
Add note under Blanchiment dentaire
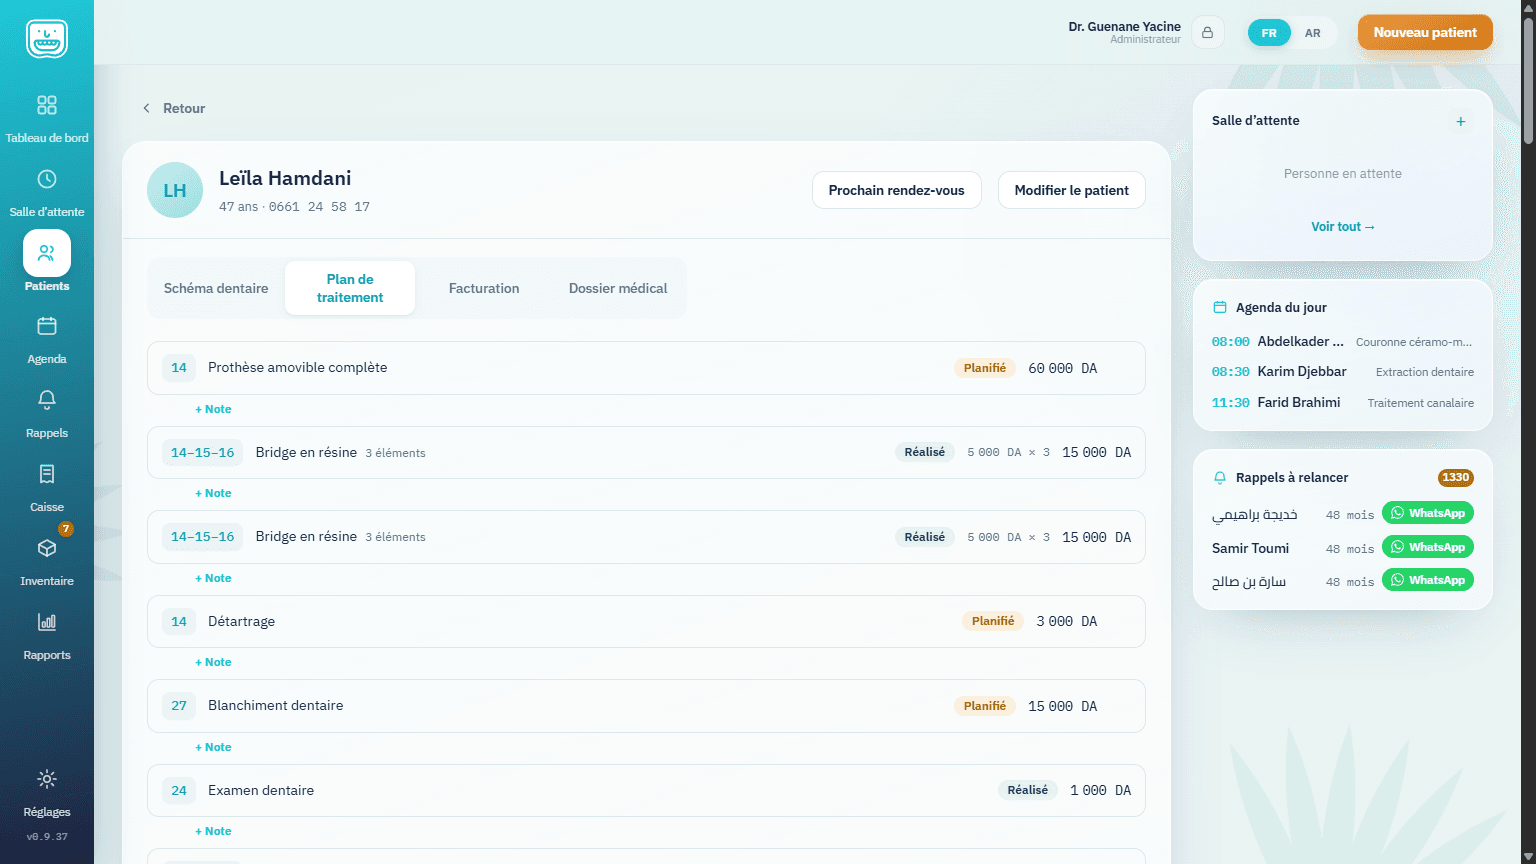(213, 747)
